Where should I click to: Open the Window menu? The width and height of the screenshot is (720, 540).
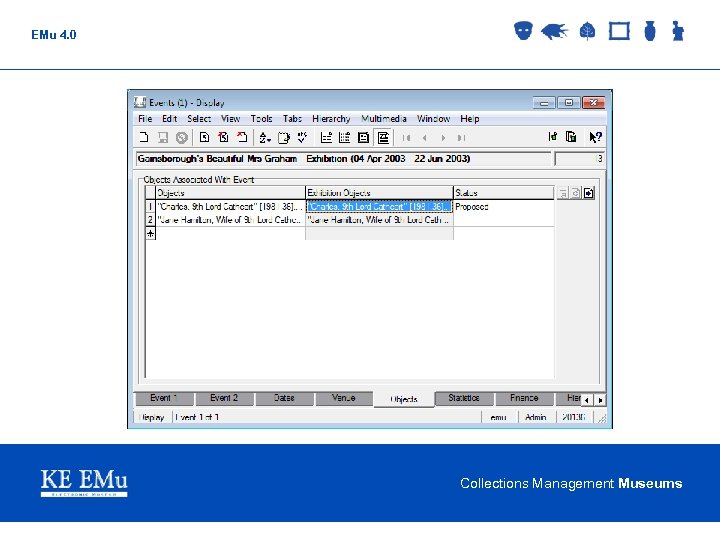pos(433,118)
